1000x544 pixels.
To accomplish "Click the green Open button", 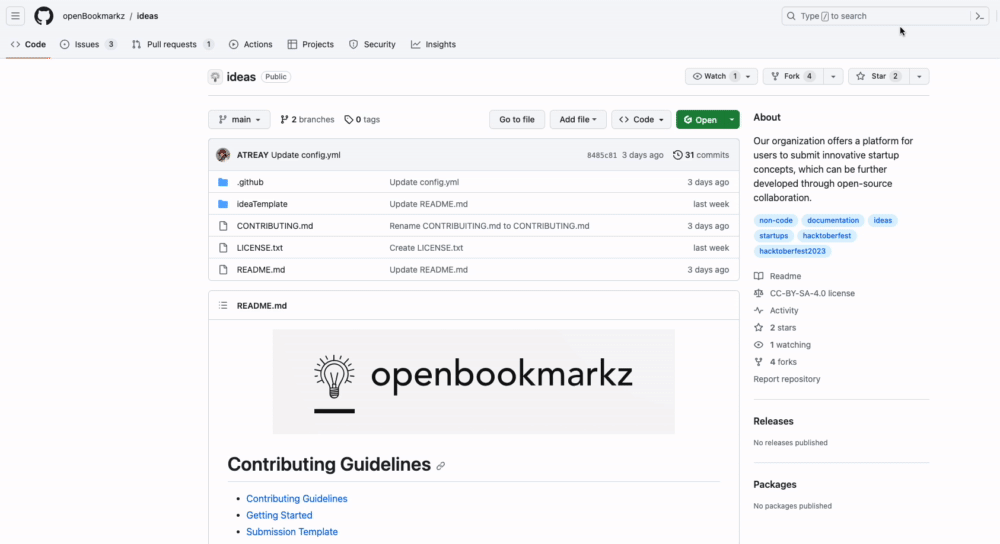I will pos(700,119).
